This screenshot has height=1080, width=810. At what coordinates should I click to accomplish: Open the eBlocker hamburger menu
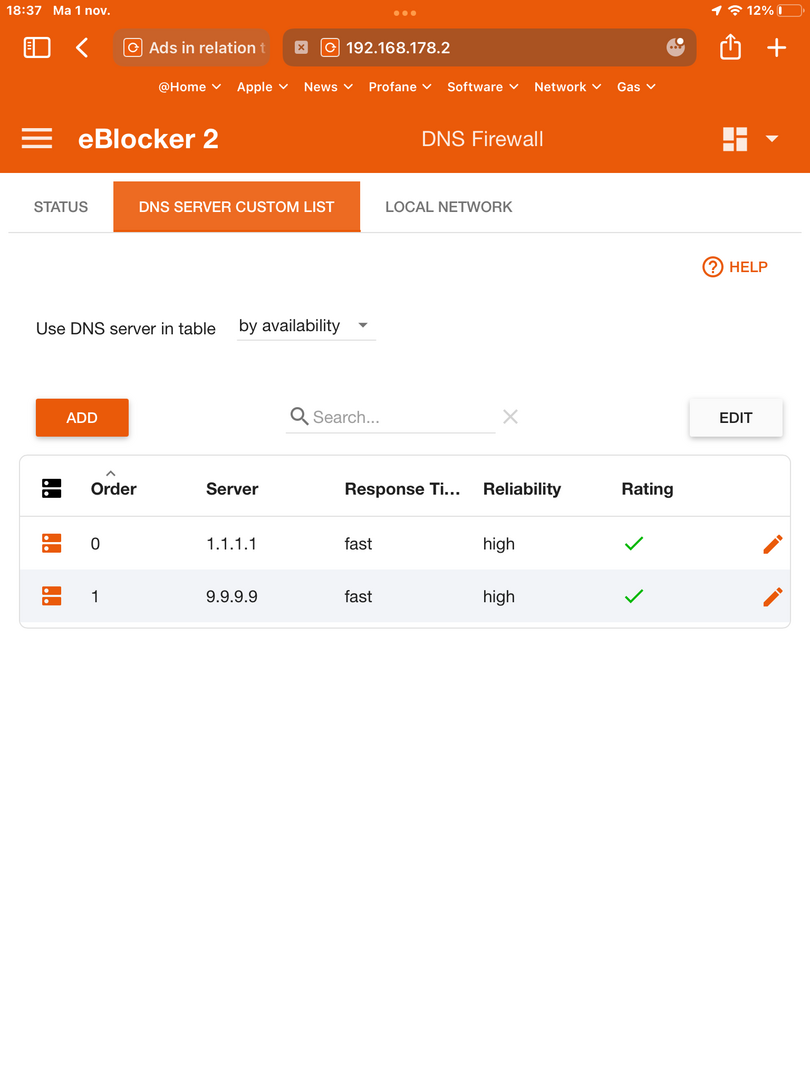coord(37,138)
